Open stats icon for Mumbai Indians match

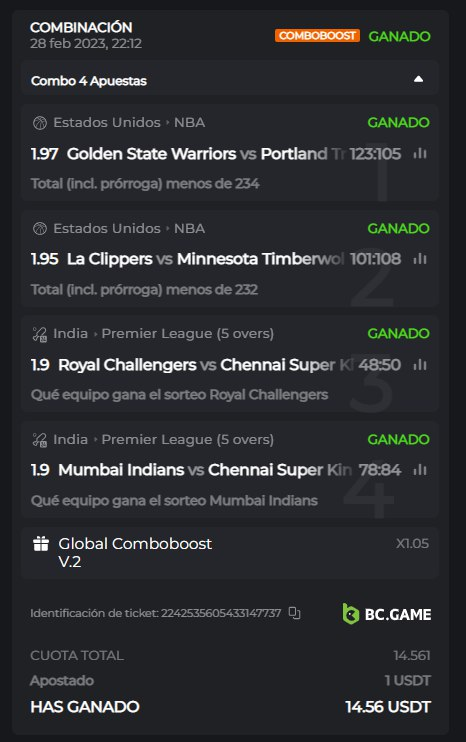[420, 470]
